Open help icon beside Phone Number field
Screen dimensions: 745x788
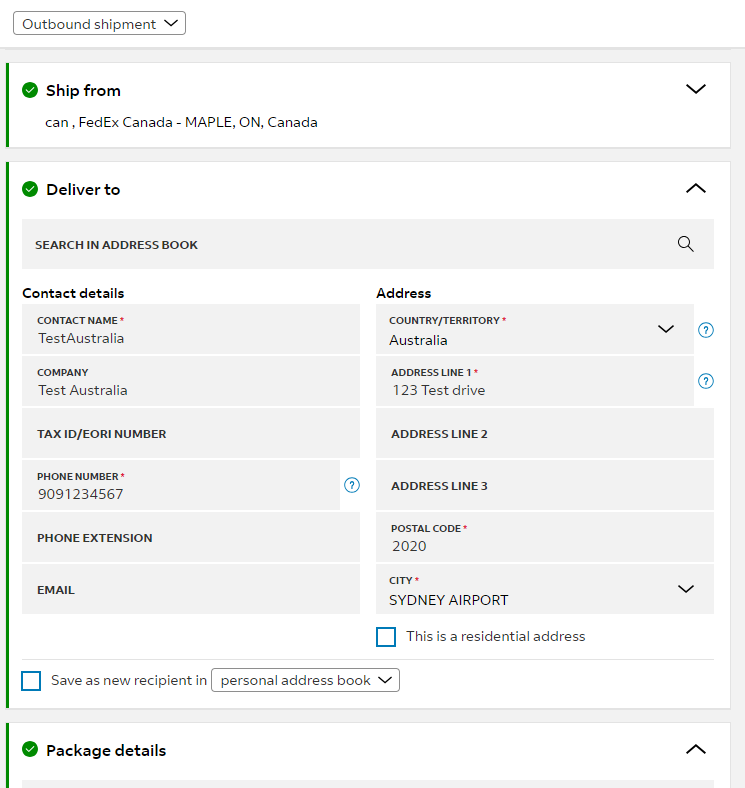click(x=352, y=485)
